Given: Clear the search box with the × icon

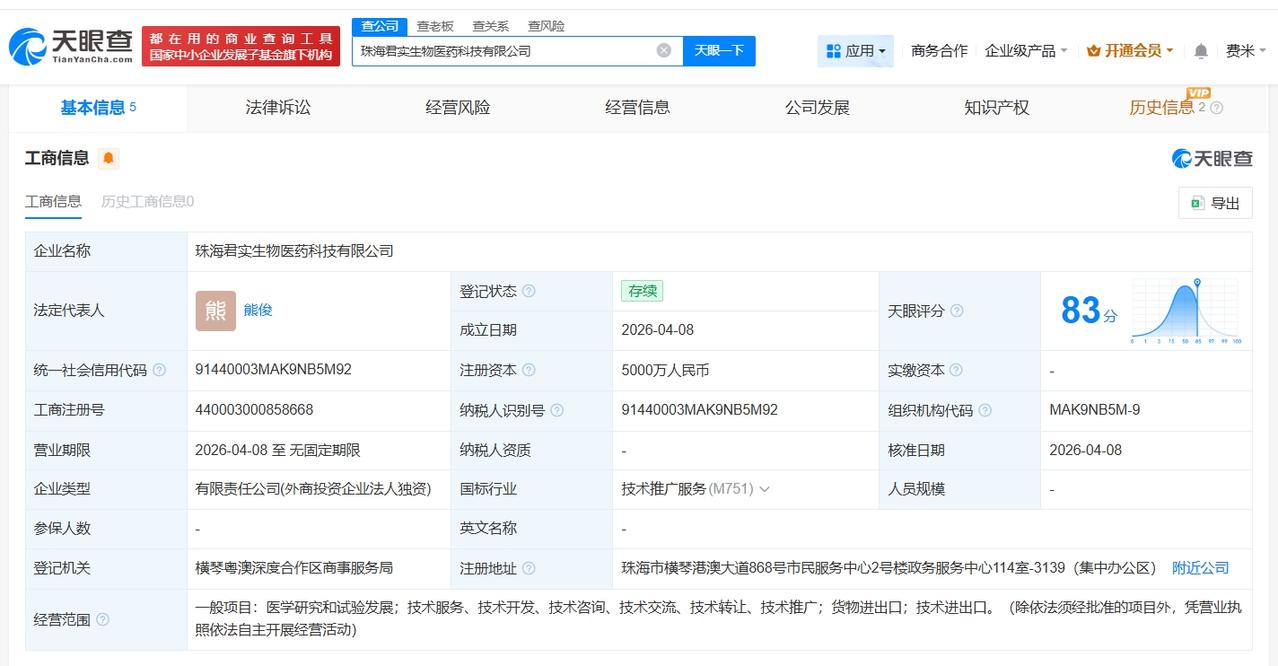Looking at the screenshot, I should pos(662,50).
